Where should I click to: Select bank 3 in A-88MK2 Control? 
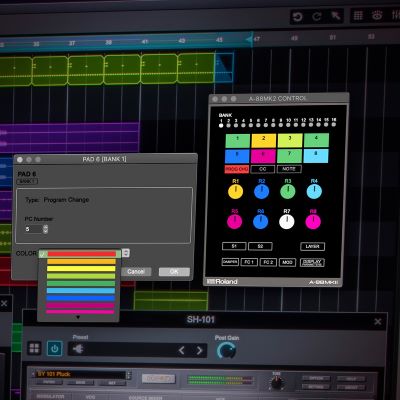pyautogui.click(x=236, y=125)
